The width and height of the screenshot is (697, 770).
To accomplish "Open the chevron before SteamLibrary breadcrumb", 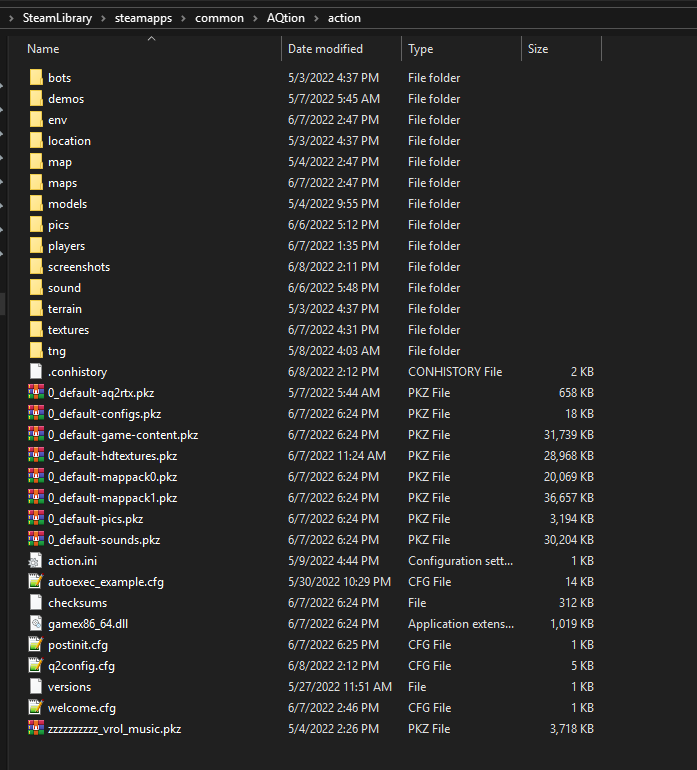I will (x=11, y=18).
